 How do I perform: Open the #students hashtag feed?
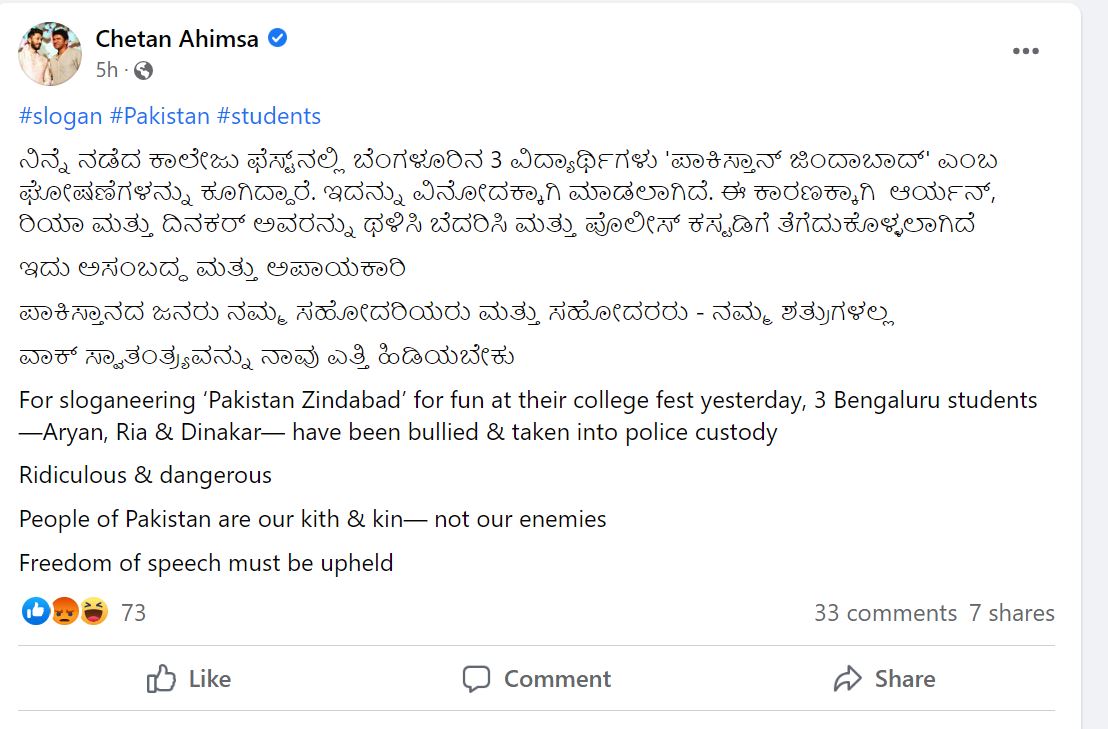tap(268, 116)
